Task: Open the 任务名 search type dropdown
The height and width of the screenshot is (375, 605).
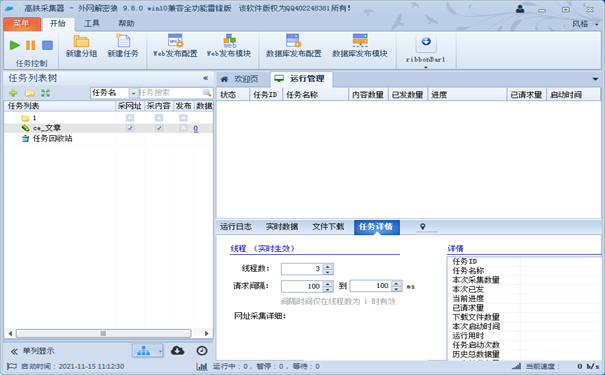Action: coord(133,93)
